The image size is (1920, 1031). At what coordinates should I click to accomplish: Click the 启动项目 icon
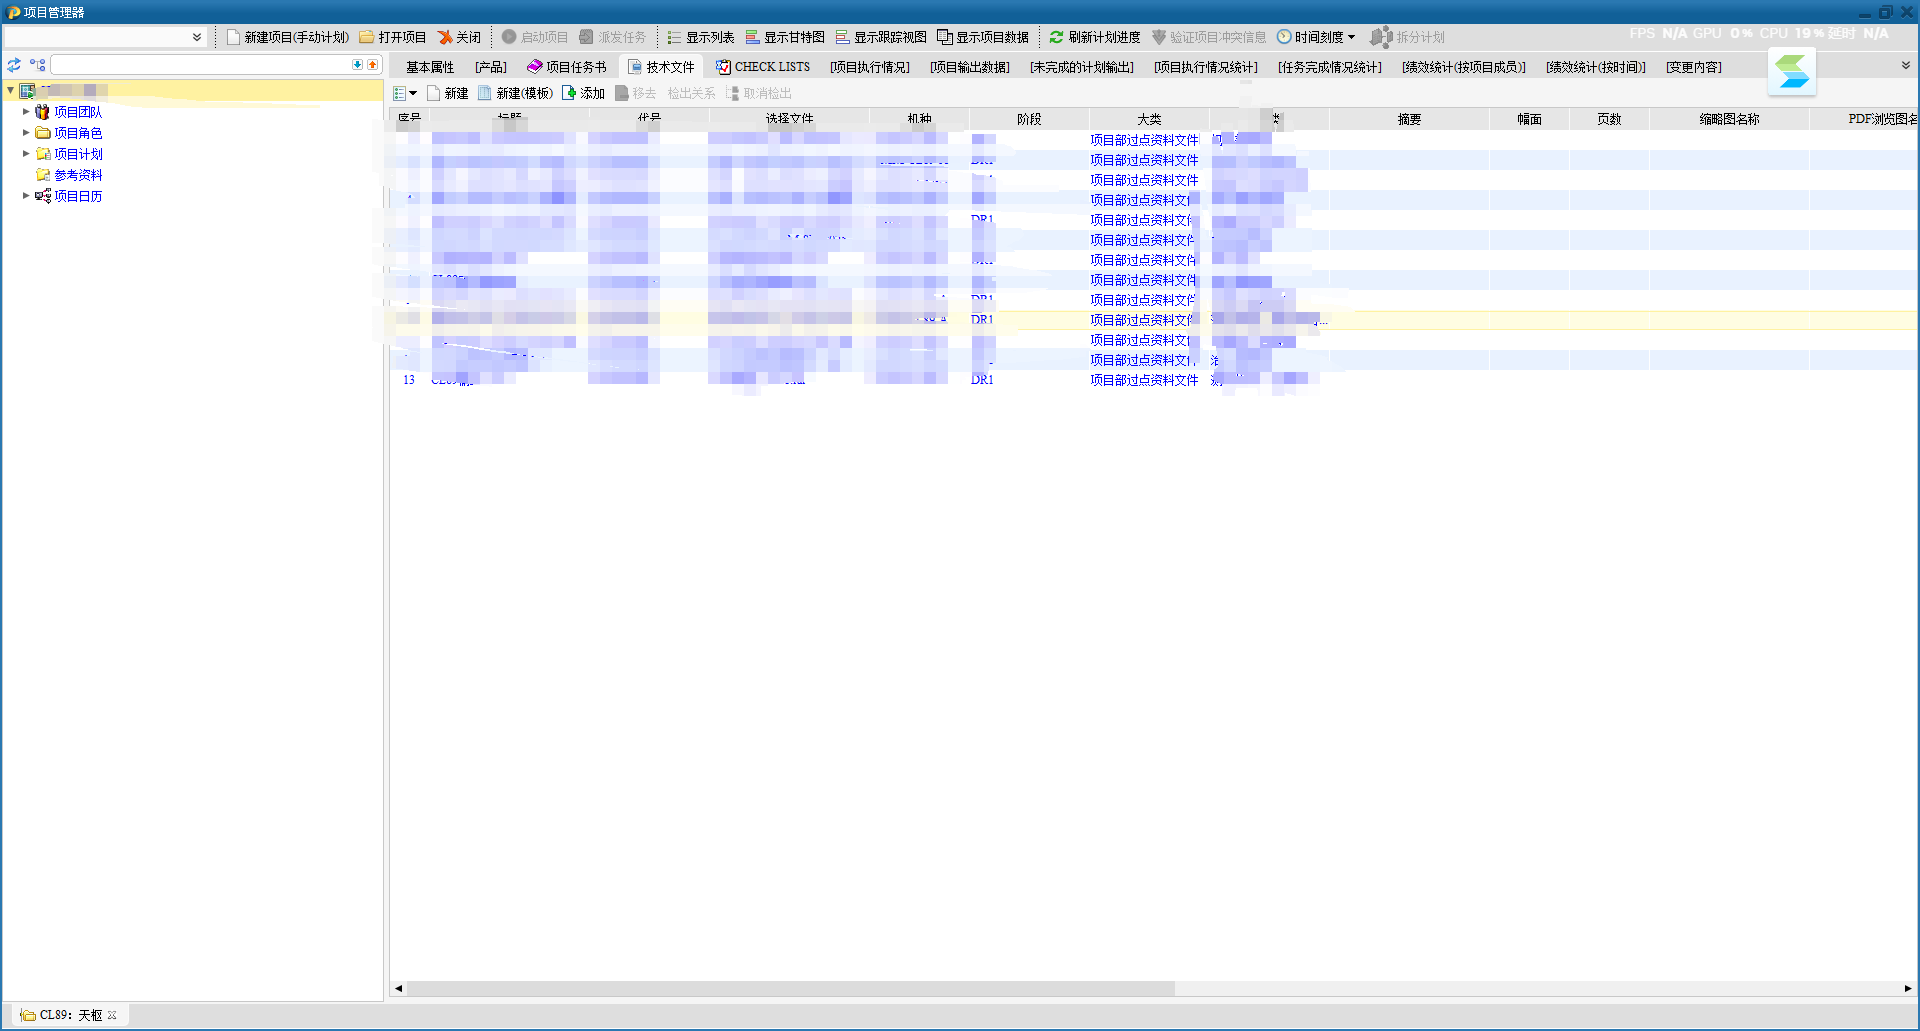pyautogui.click(x=509, y=37)
